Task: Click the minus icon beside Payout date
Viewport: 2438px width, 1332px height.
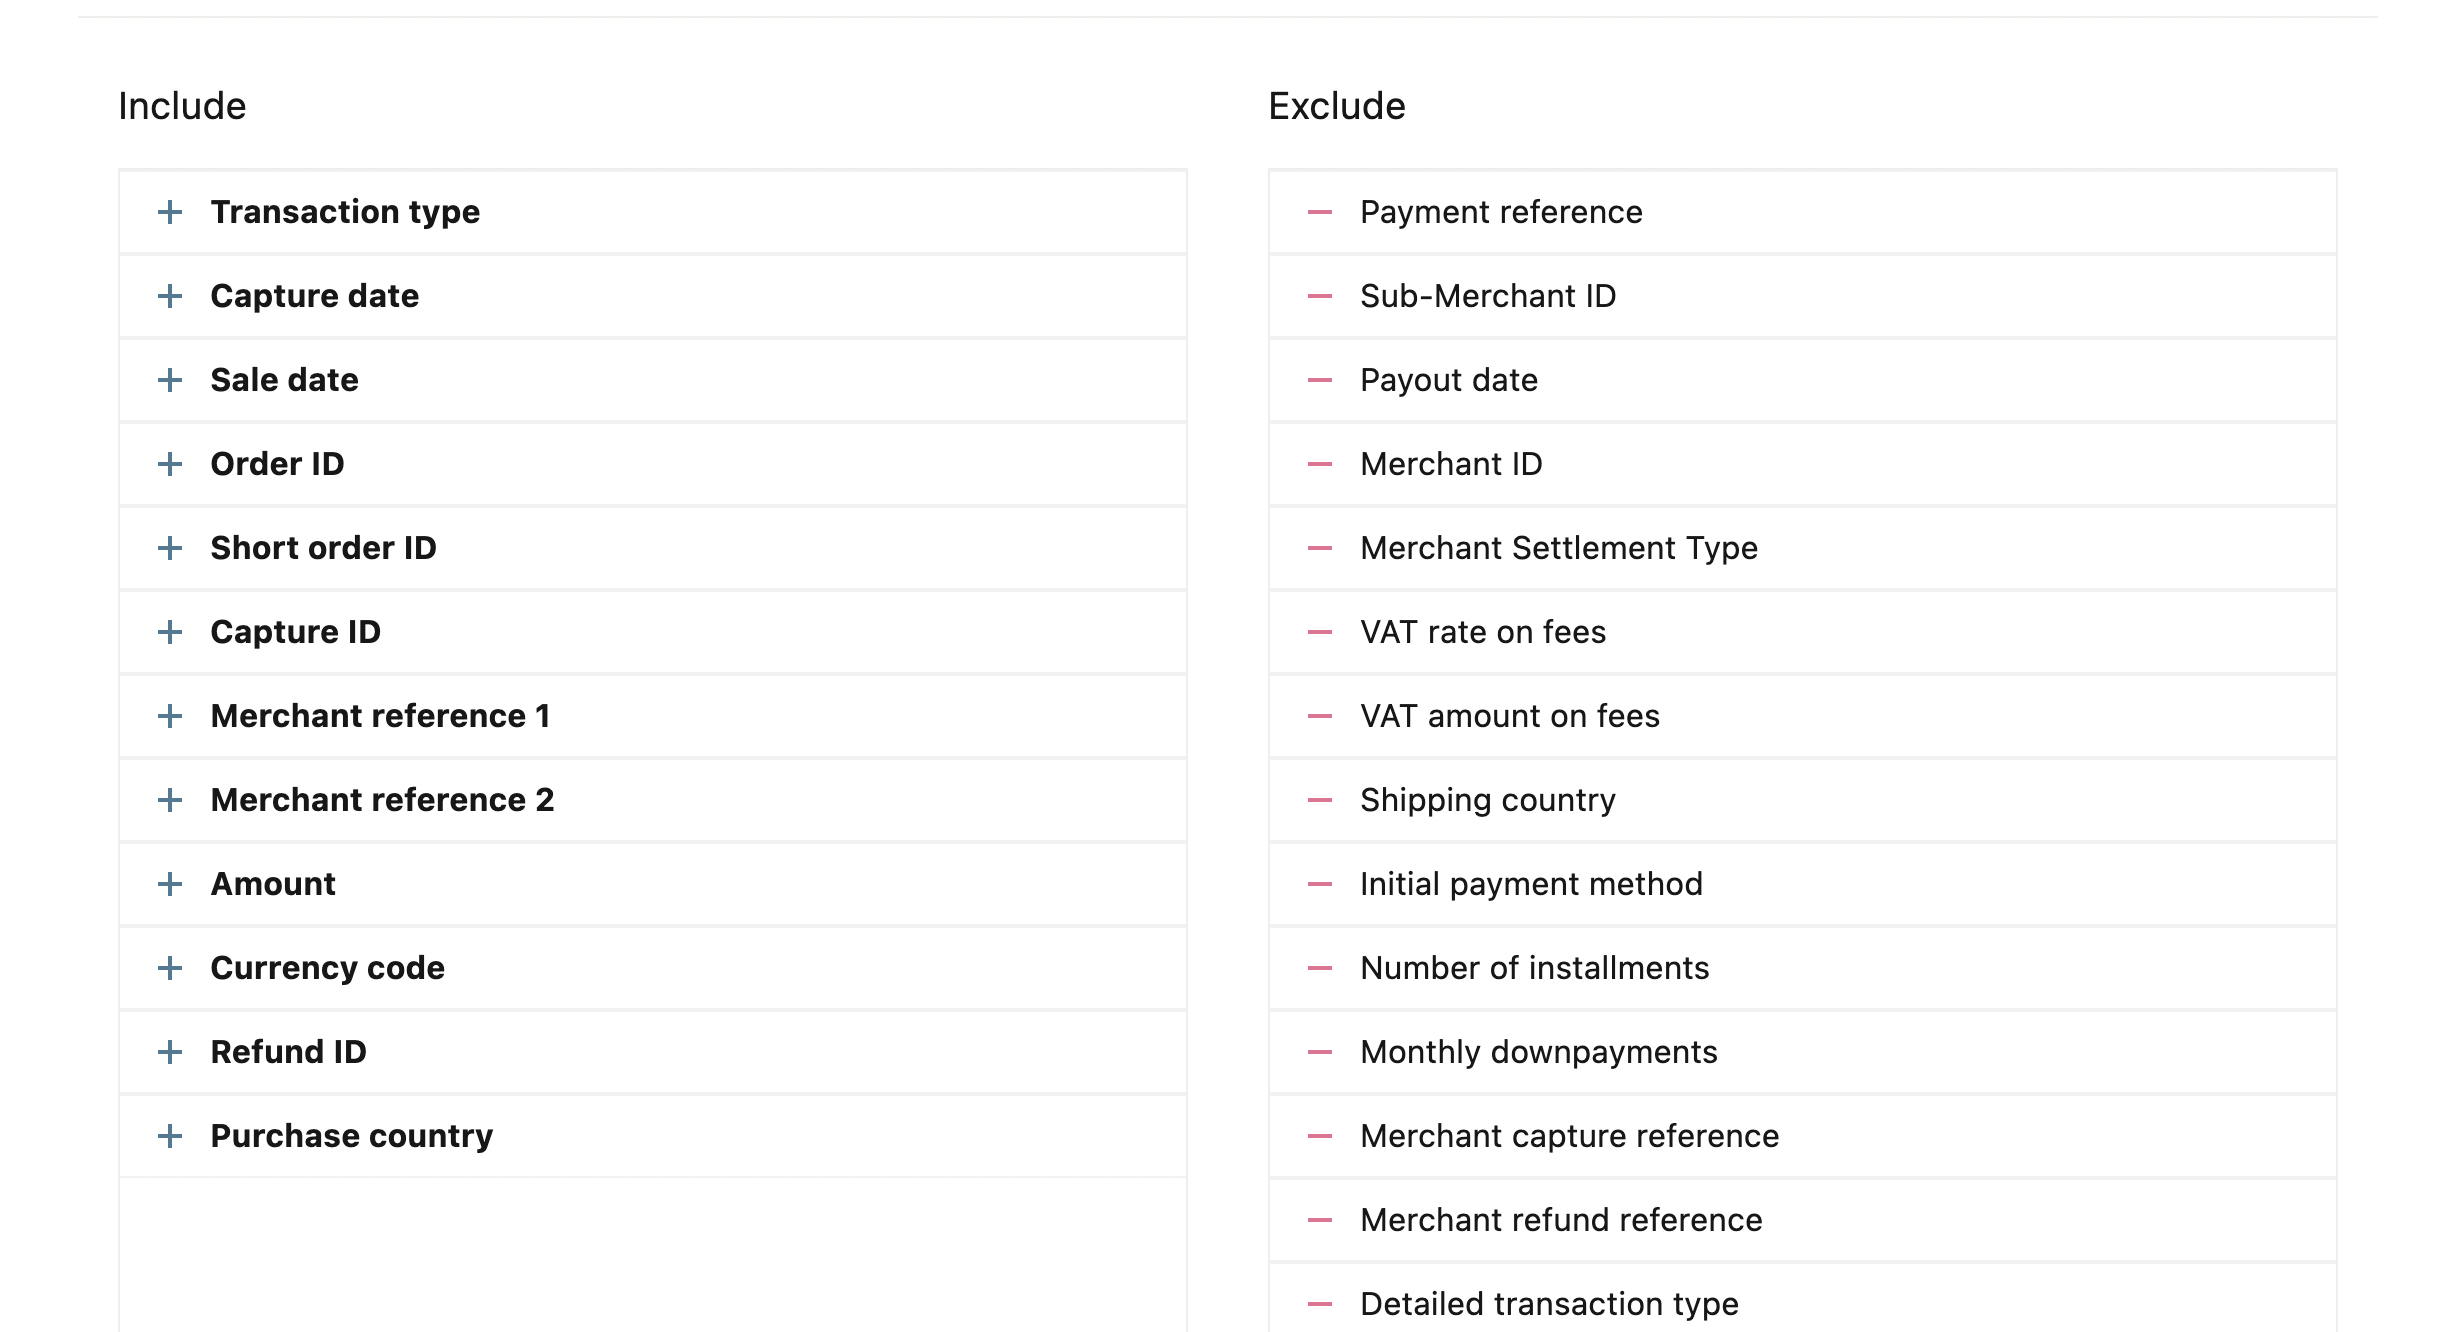Action: (1320, 380)
